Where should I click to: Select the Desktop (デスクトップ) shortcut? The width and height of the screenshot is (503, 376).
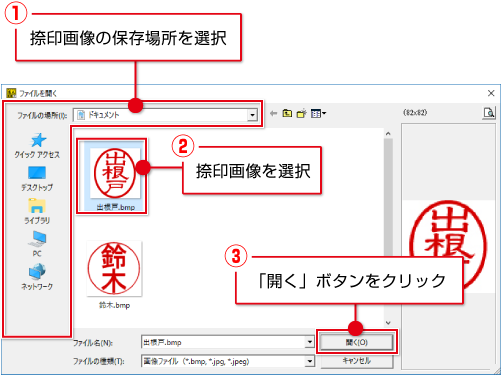37,178
